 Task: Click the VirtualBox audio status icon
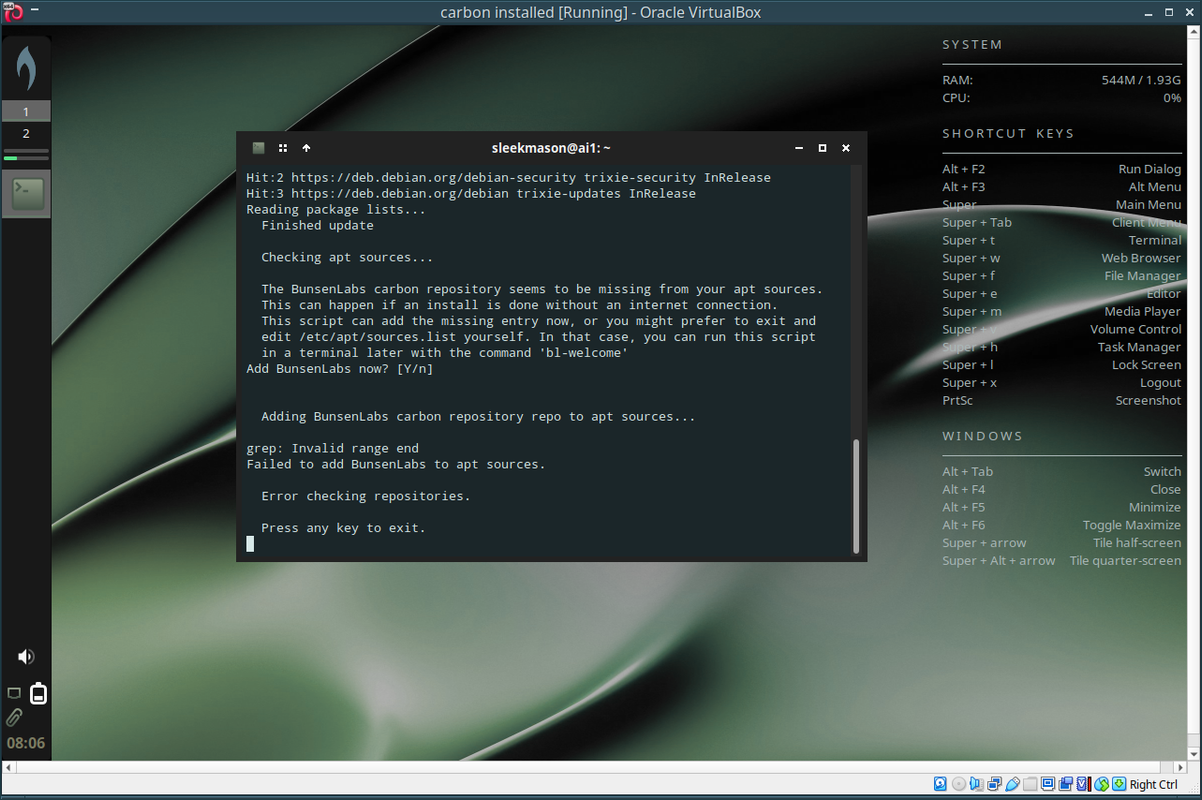tap(976, 784)
